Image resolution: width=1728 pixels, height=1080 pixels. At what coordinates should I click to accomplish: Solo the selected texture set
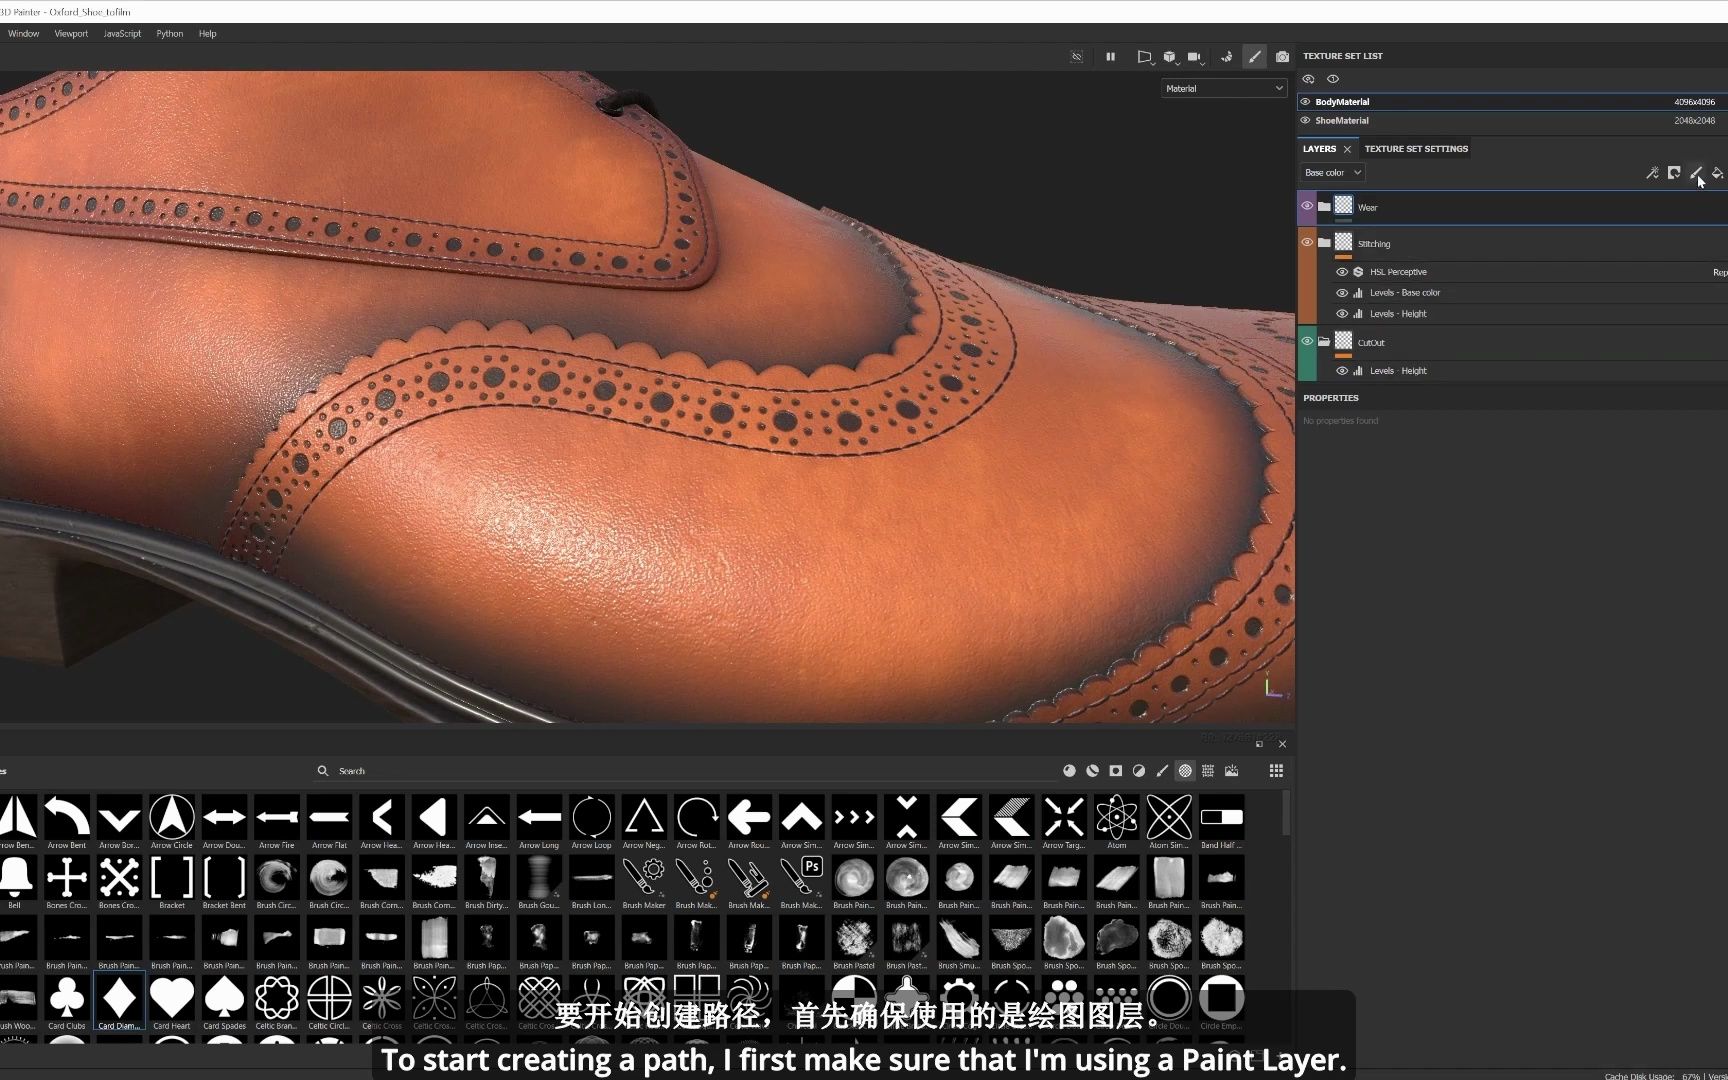coord(1333,79)
